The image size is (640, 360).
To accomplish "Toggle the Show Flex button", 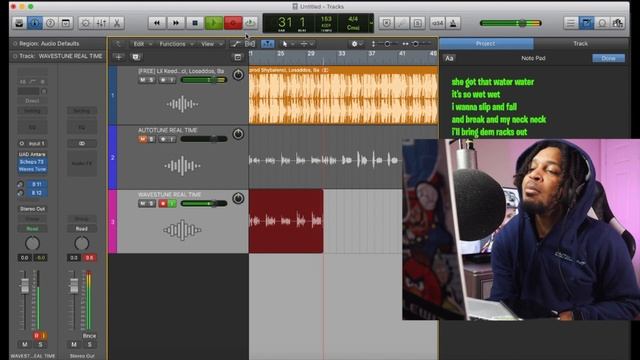I will click(250, 44).
